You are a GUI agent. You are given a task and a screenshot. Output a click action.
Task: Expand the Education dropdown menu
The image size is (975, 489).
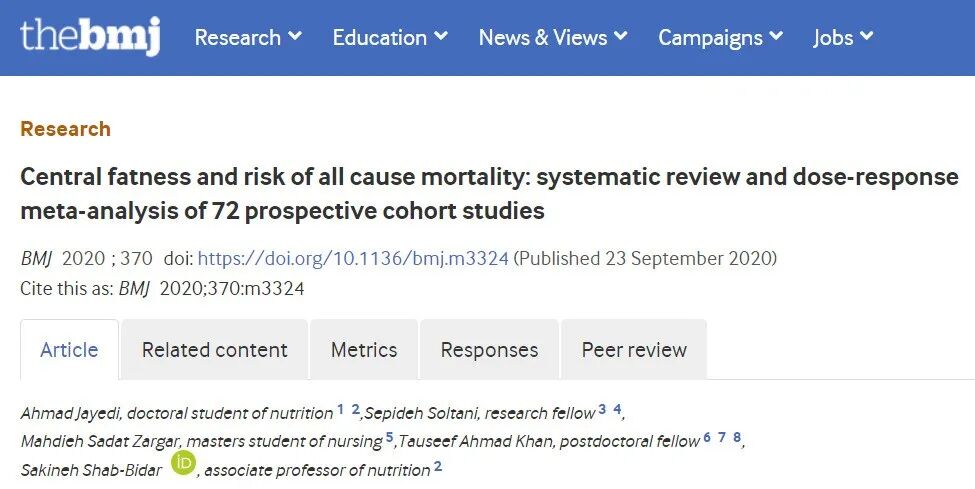(x=390, y=38)
